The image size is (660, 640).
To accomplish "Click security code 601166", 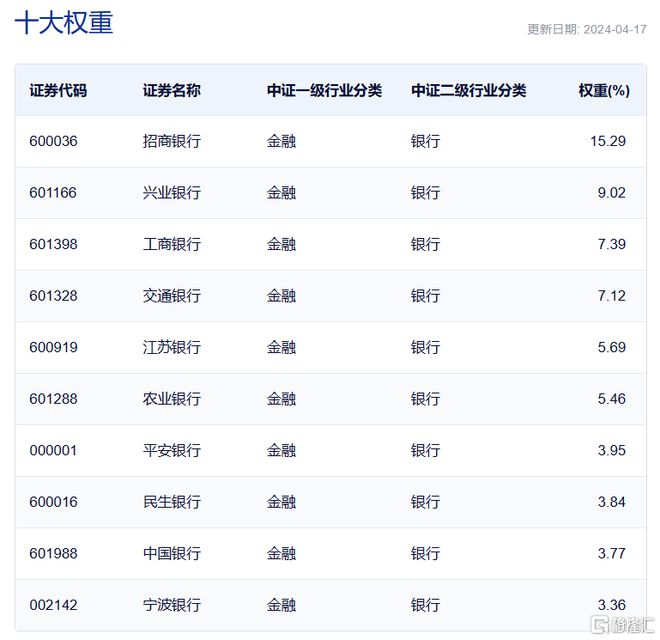I will click(53, 193).
